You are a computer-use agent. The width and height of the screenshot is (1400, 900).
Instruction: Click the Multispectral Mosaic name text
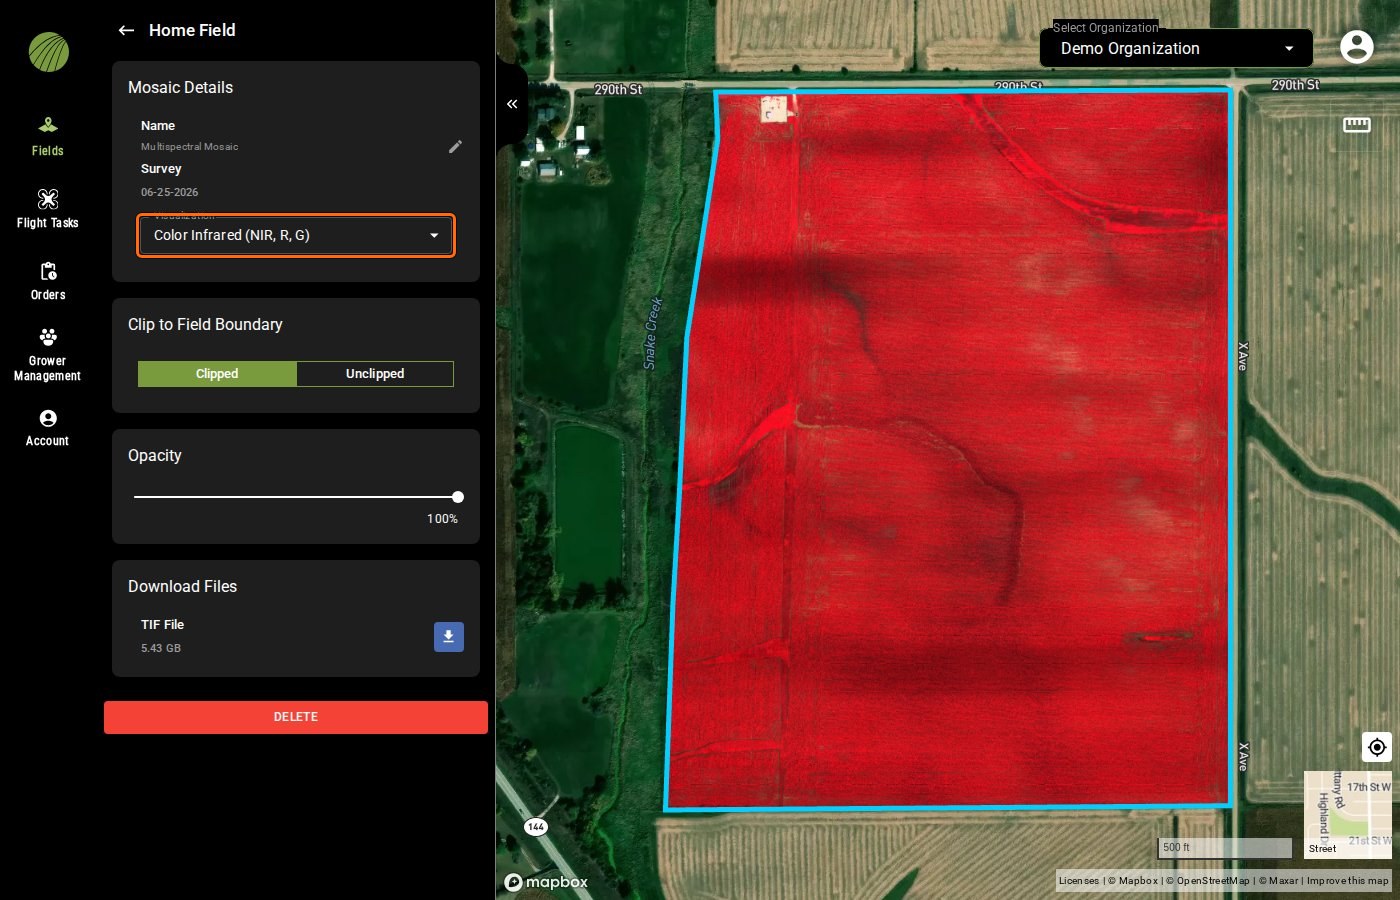[189, 147]
